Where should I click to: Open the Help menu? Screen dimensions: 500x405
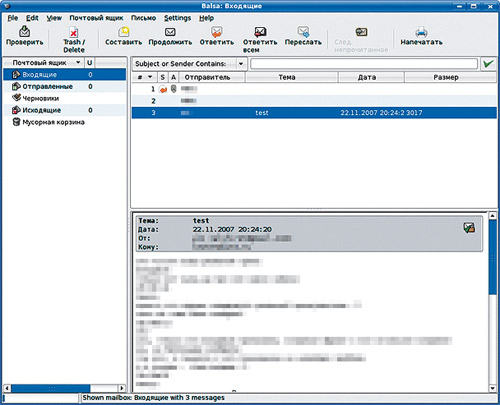coord(206,18)
